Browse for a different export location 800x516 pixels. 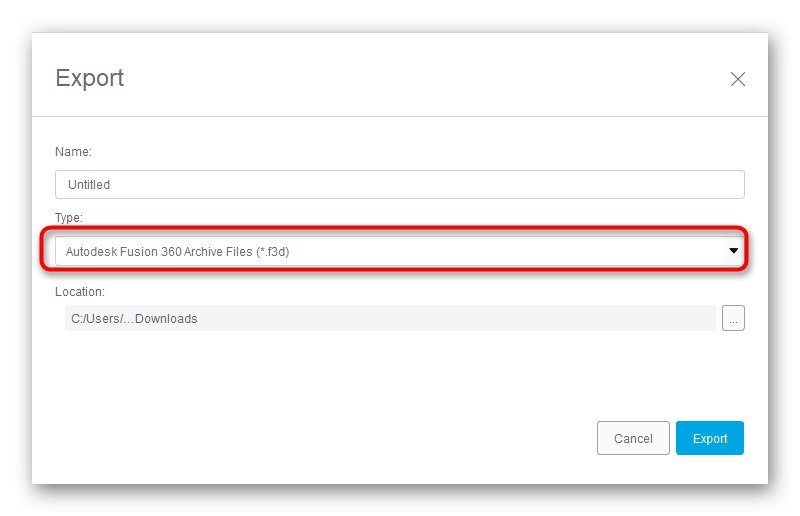[x=733, y=319]
